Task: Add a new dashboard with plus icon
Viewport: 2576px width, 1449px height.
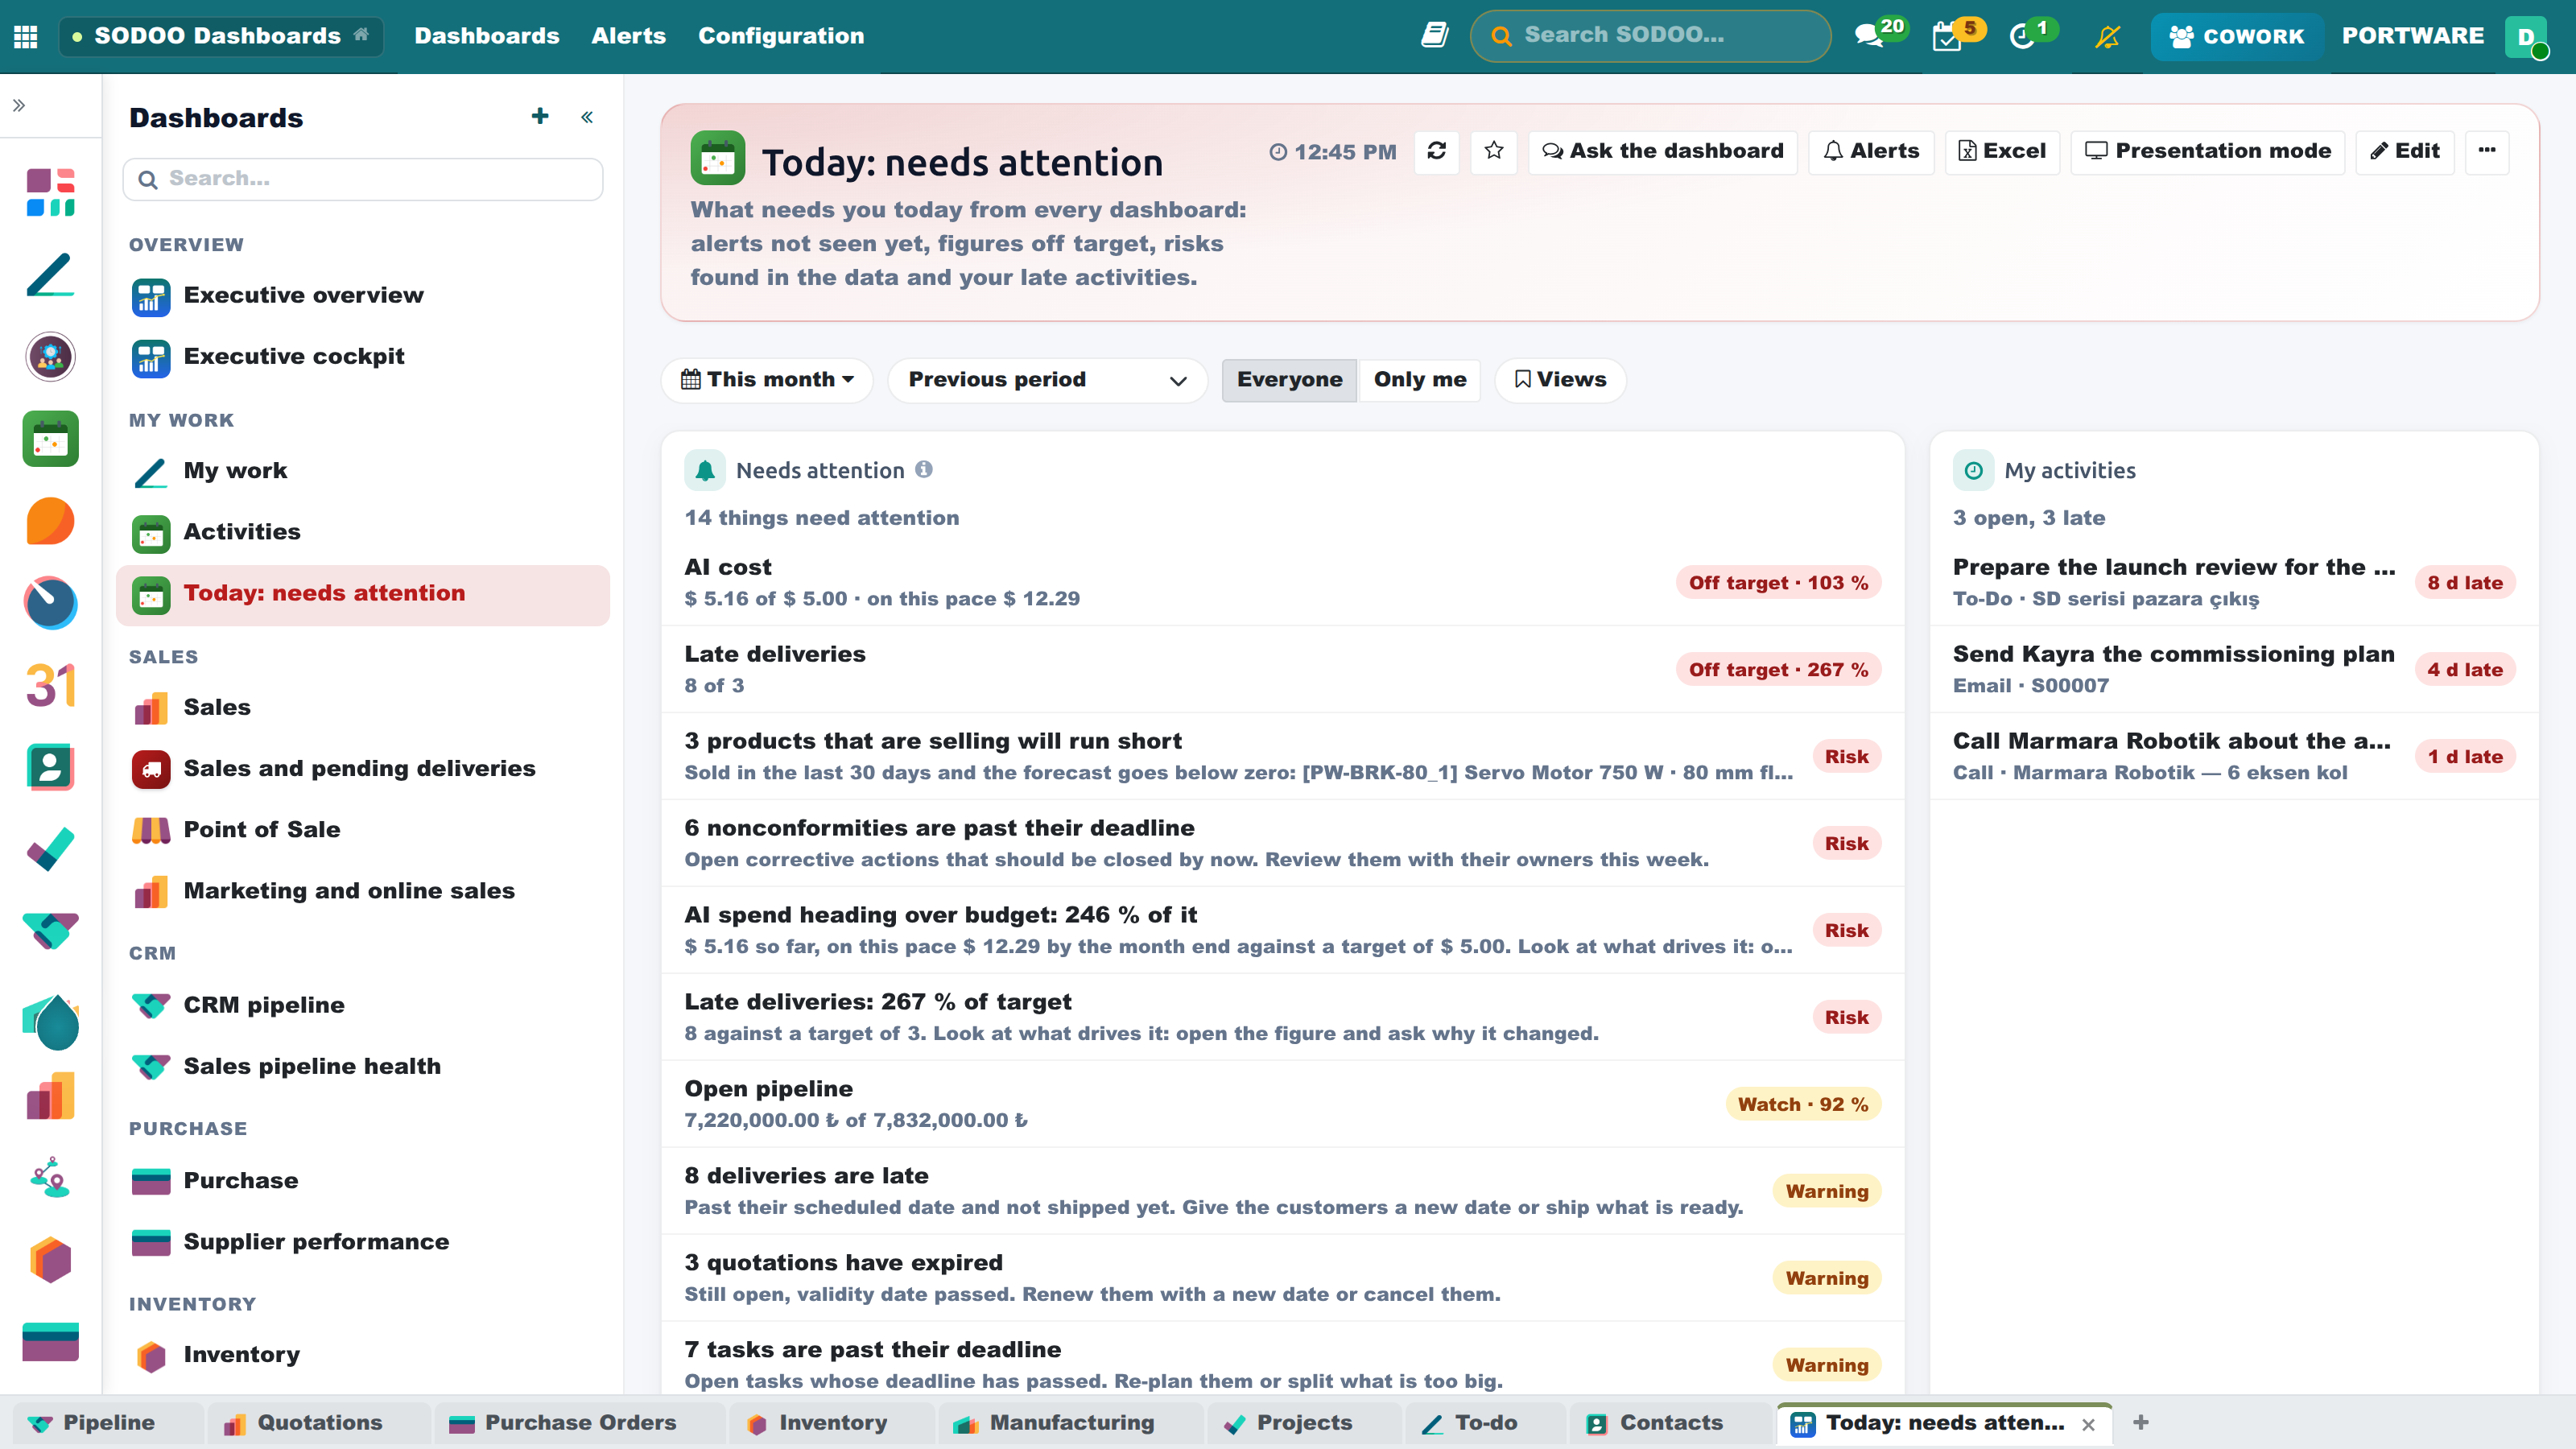Action: click(540, 117)
